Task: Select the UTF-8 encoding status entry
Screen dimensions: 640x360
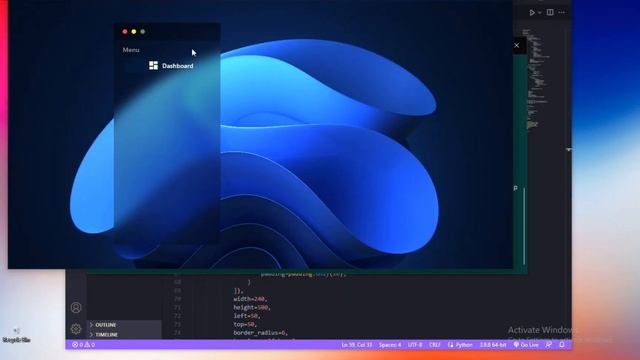Action: pos(415,345)
